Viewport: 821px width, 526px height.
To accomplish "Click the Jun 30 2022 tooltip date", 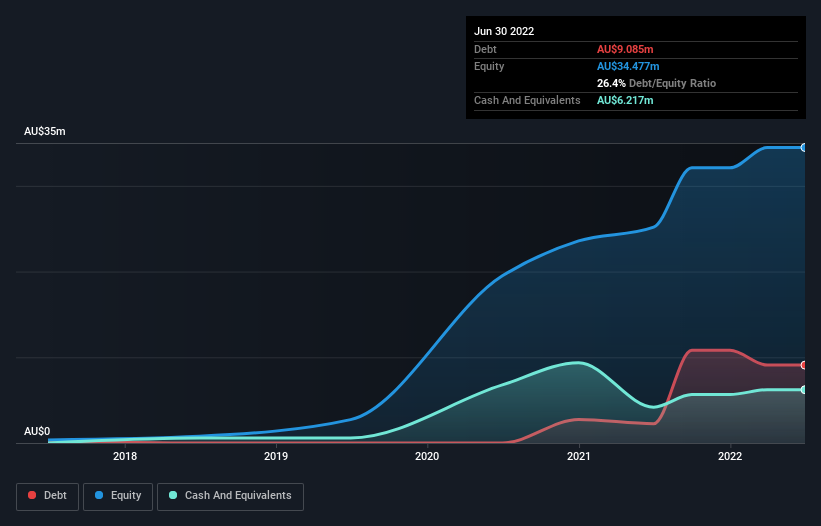I will pos(504,31).
